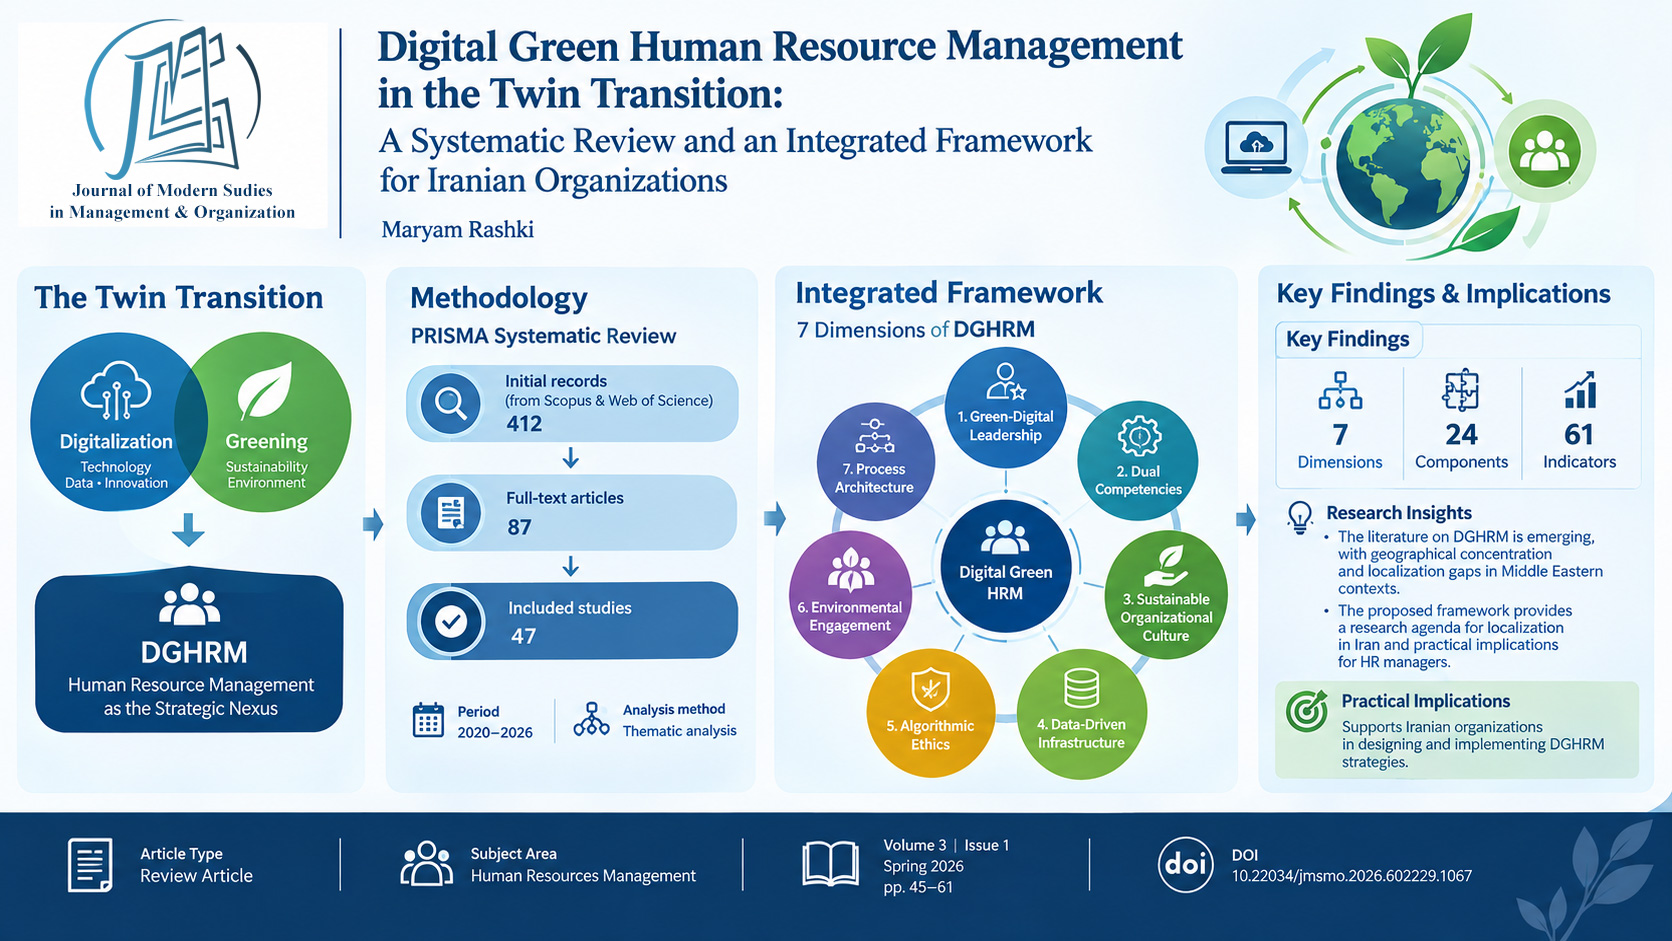Click the initial records value 412

tap(524, 424)
